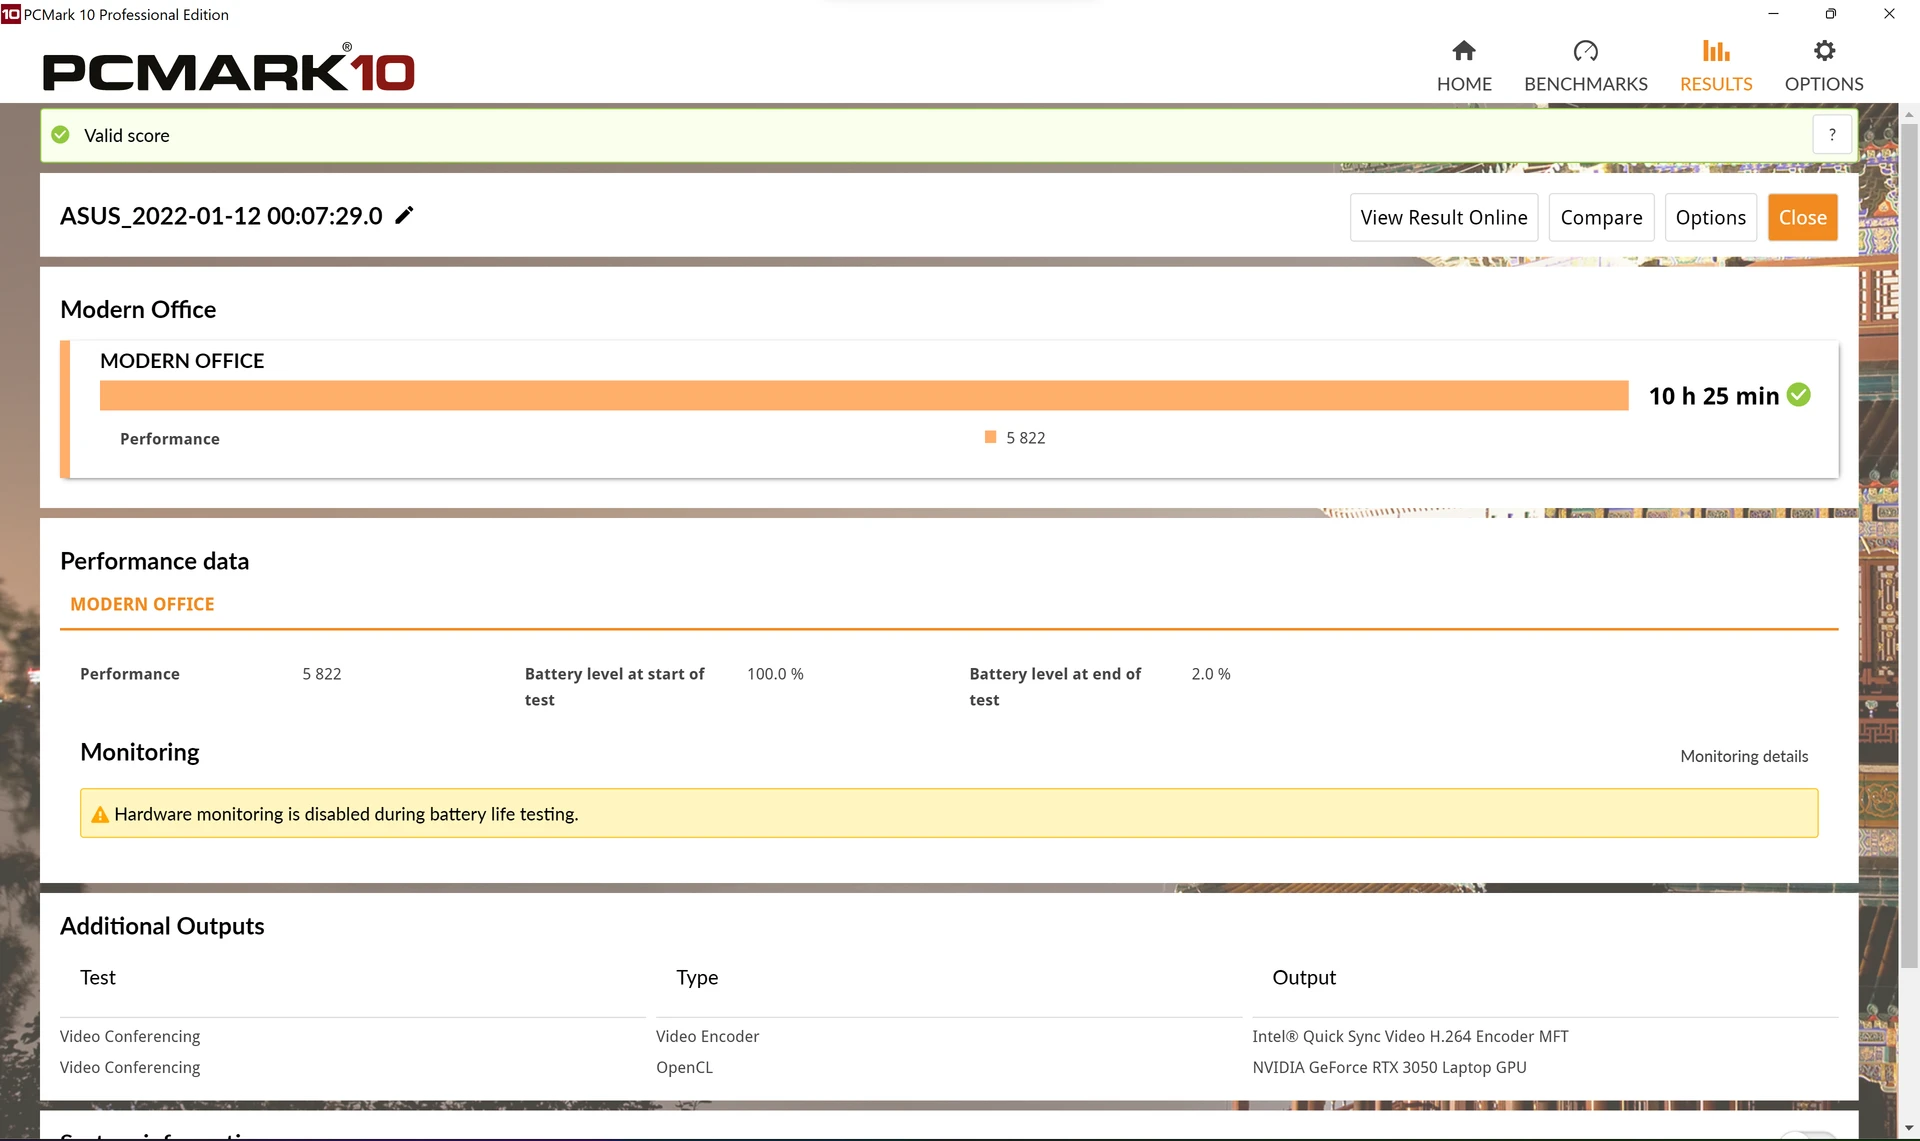Click the OpenCL type cell
Image resolution: width=1920 pixels, height=1141 pixels.
[x=684, y=1067]
